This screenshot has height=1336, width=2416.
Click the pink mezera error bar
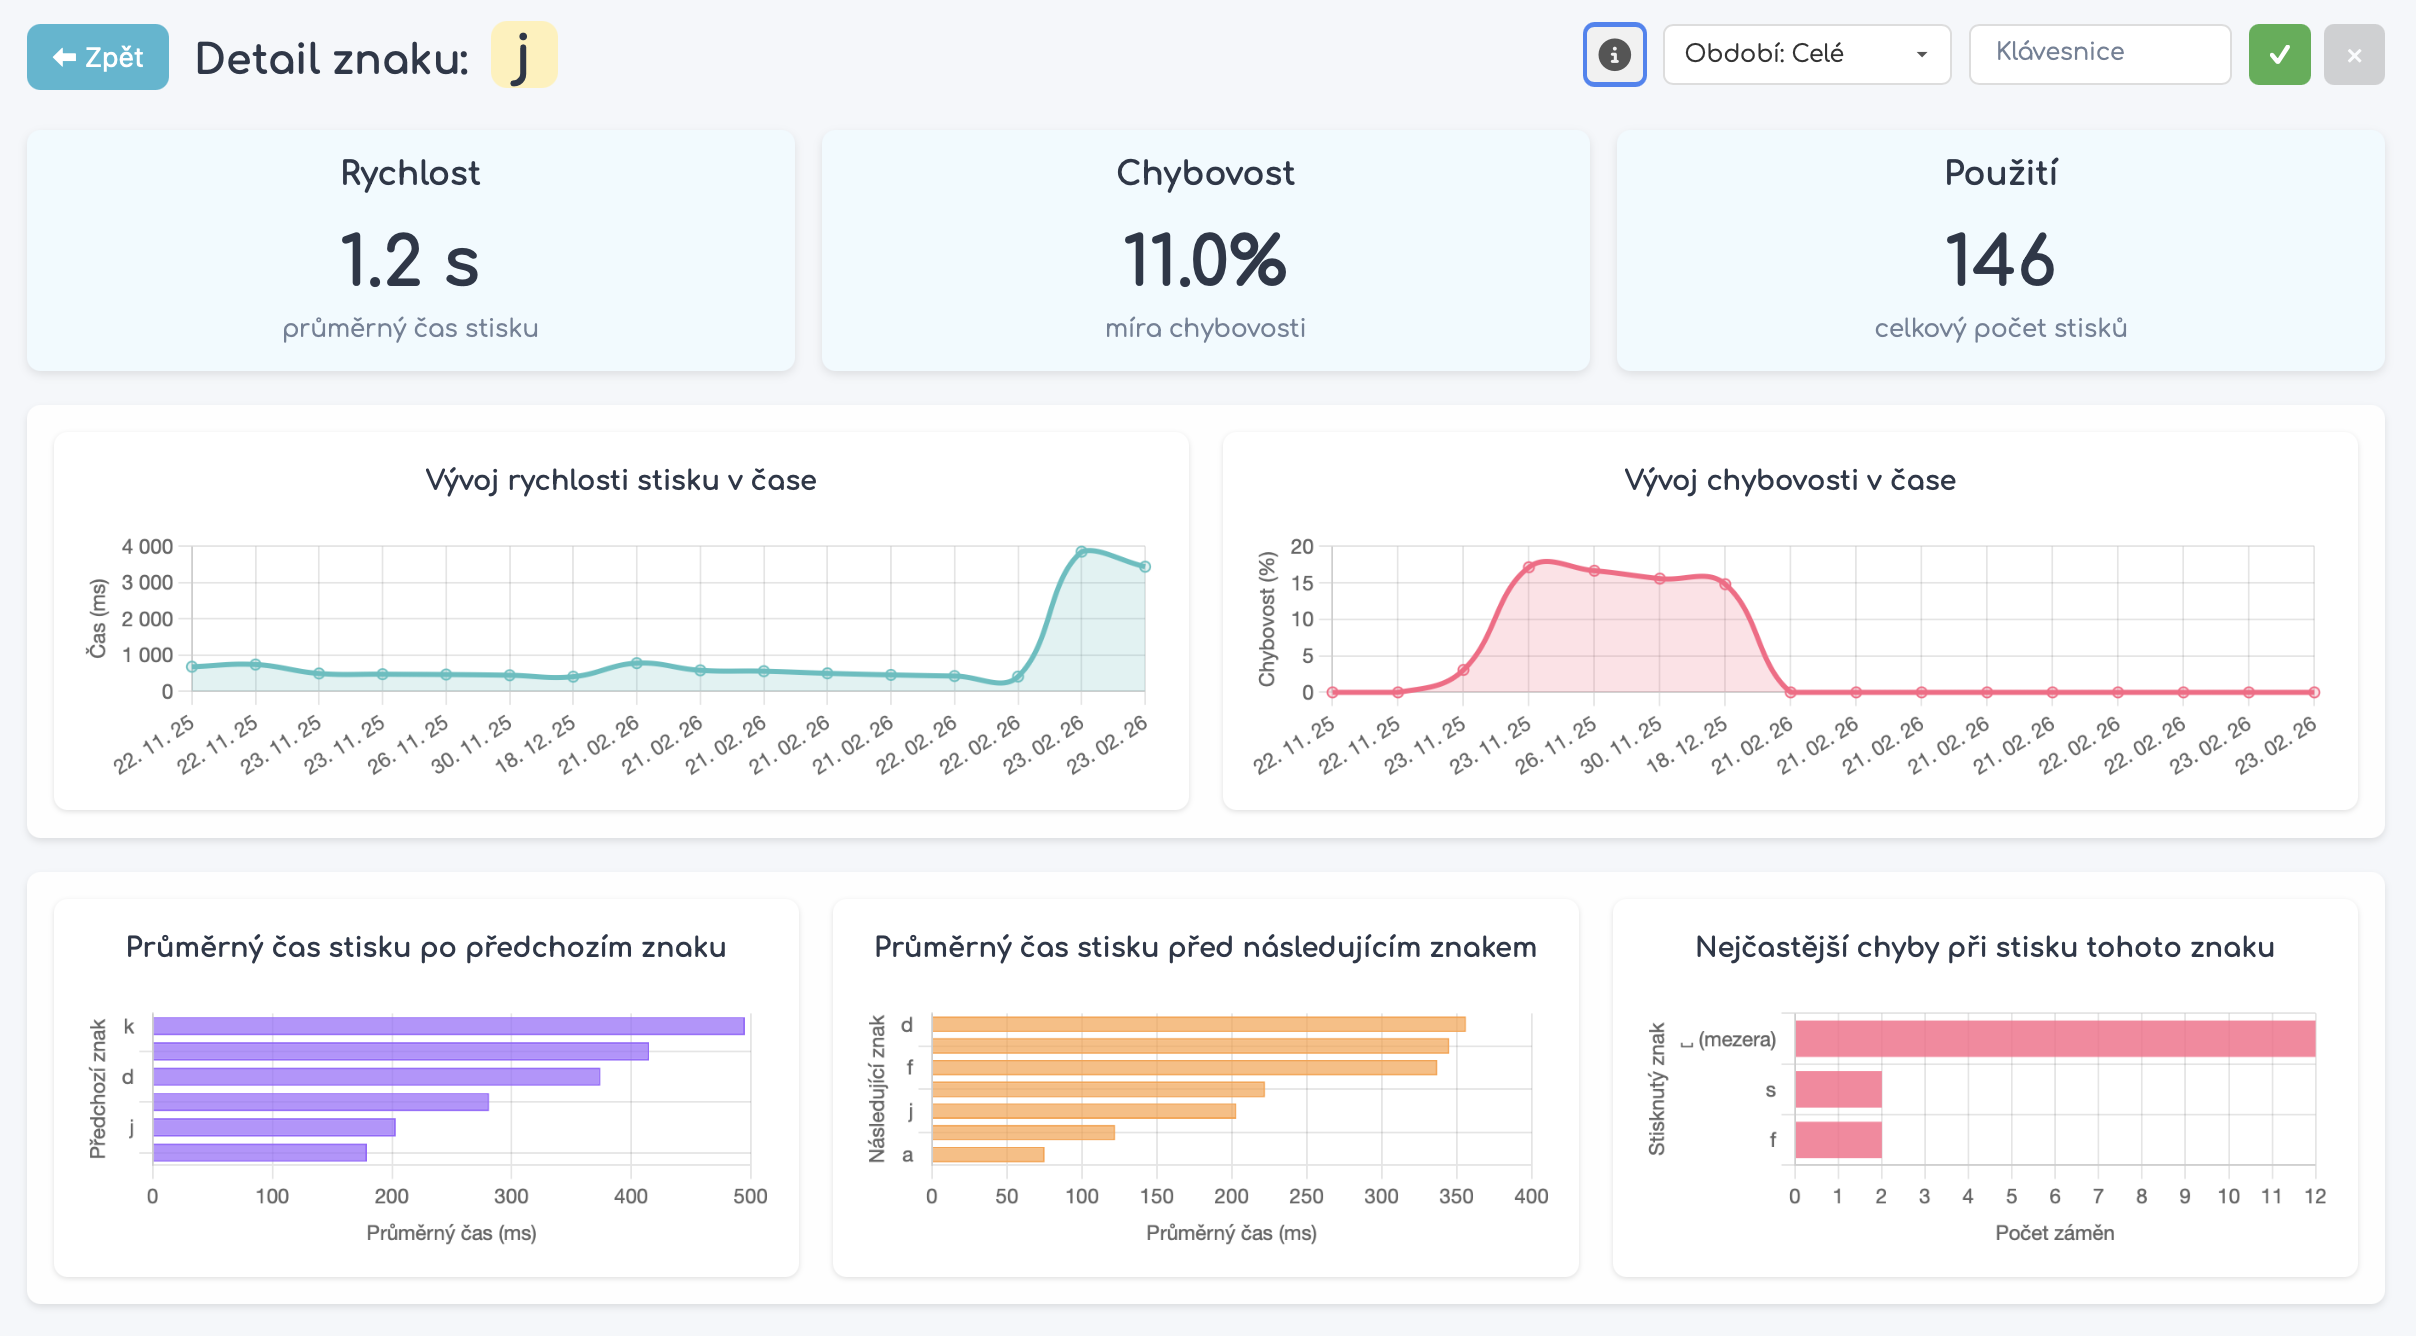click(x=2054, y=1039)
